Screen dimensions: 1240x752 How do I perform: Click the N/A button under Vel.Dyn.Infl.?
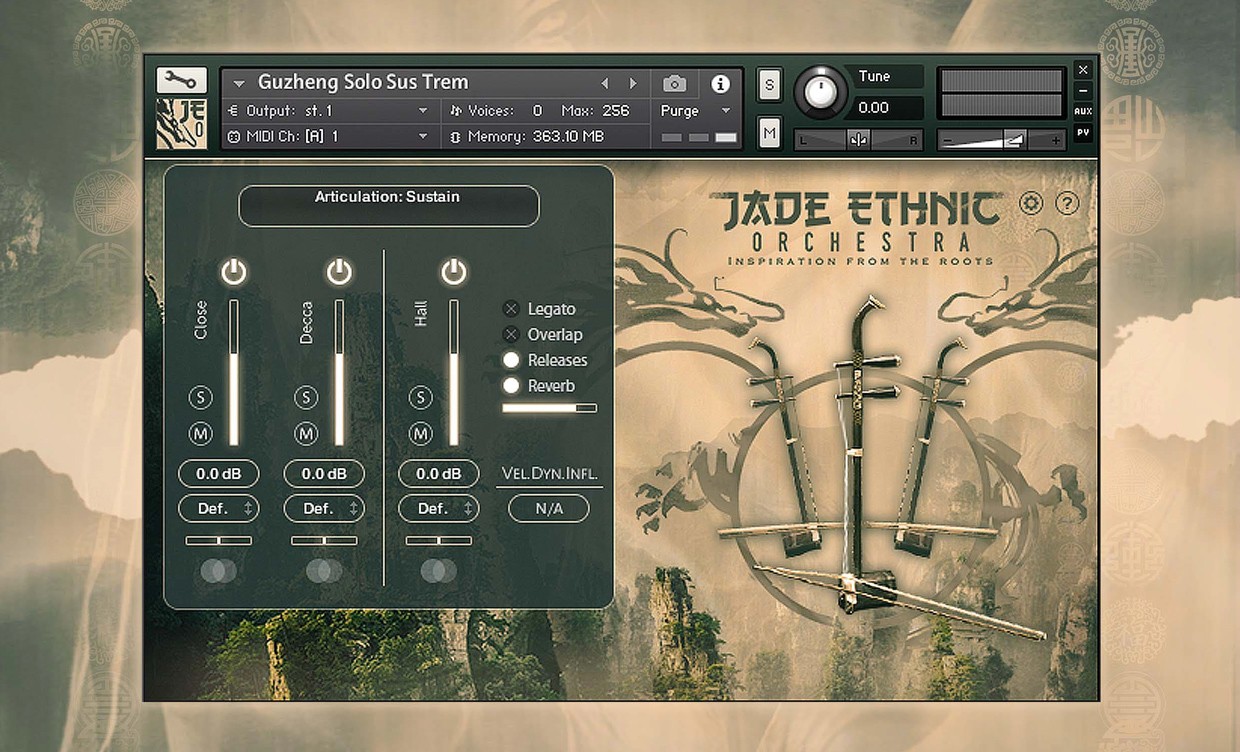[x=548, y=508]
